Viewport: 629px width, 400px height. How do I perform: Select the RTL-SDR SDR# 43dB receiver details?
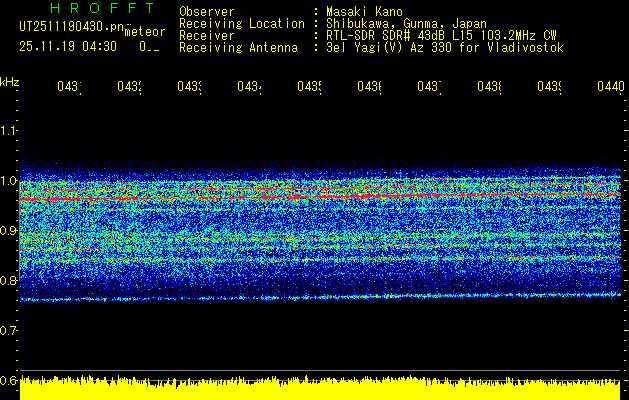[x=441, y=36]
